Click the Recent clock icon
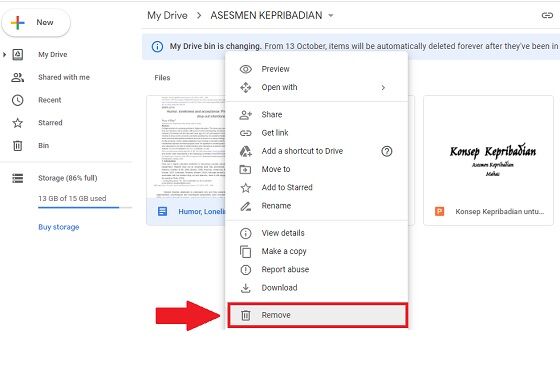Viewport: 560px width, 385px height. (x=18, y=100)
